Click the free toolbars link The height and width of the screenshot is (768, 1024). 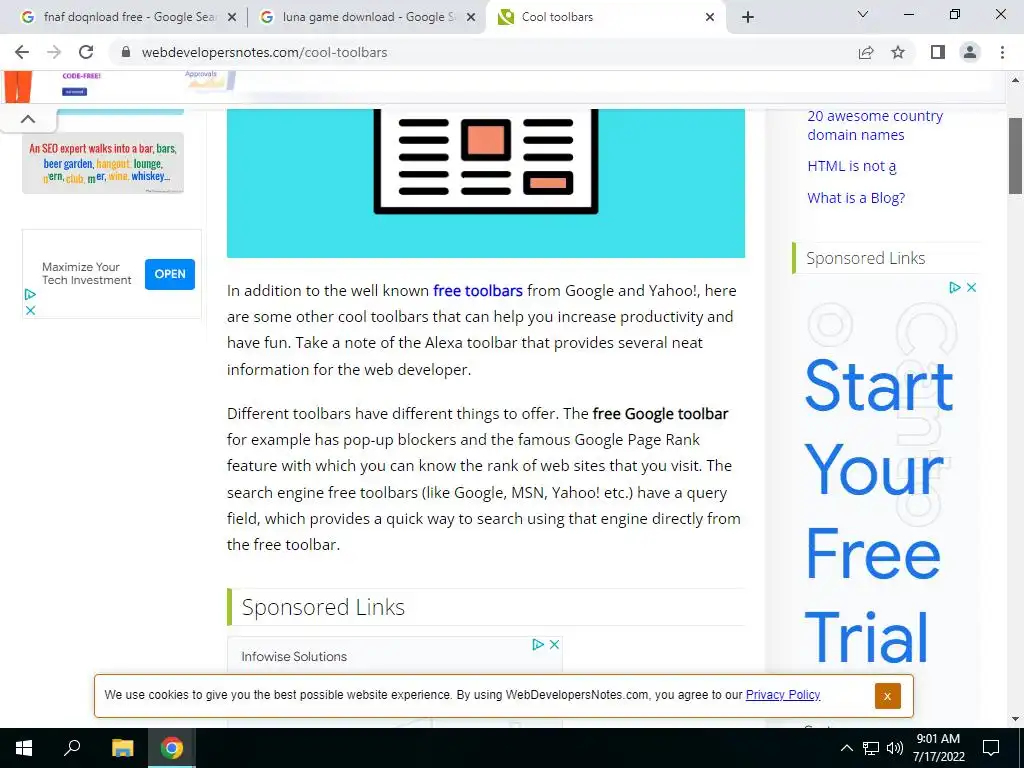coord(478,291)
